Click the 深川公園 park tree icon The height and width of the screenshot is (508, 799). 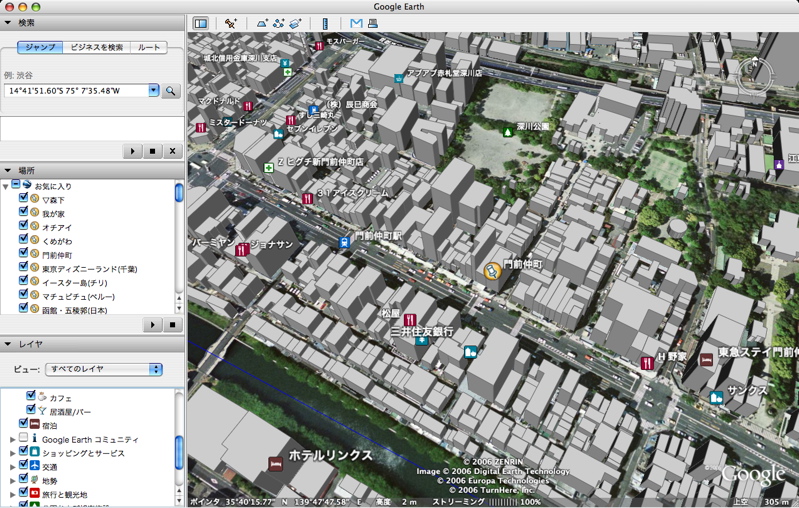(x=507, y=132)
